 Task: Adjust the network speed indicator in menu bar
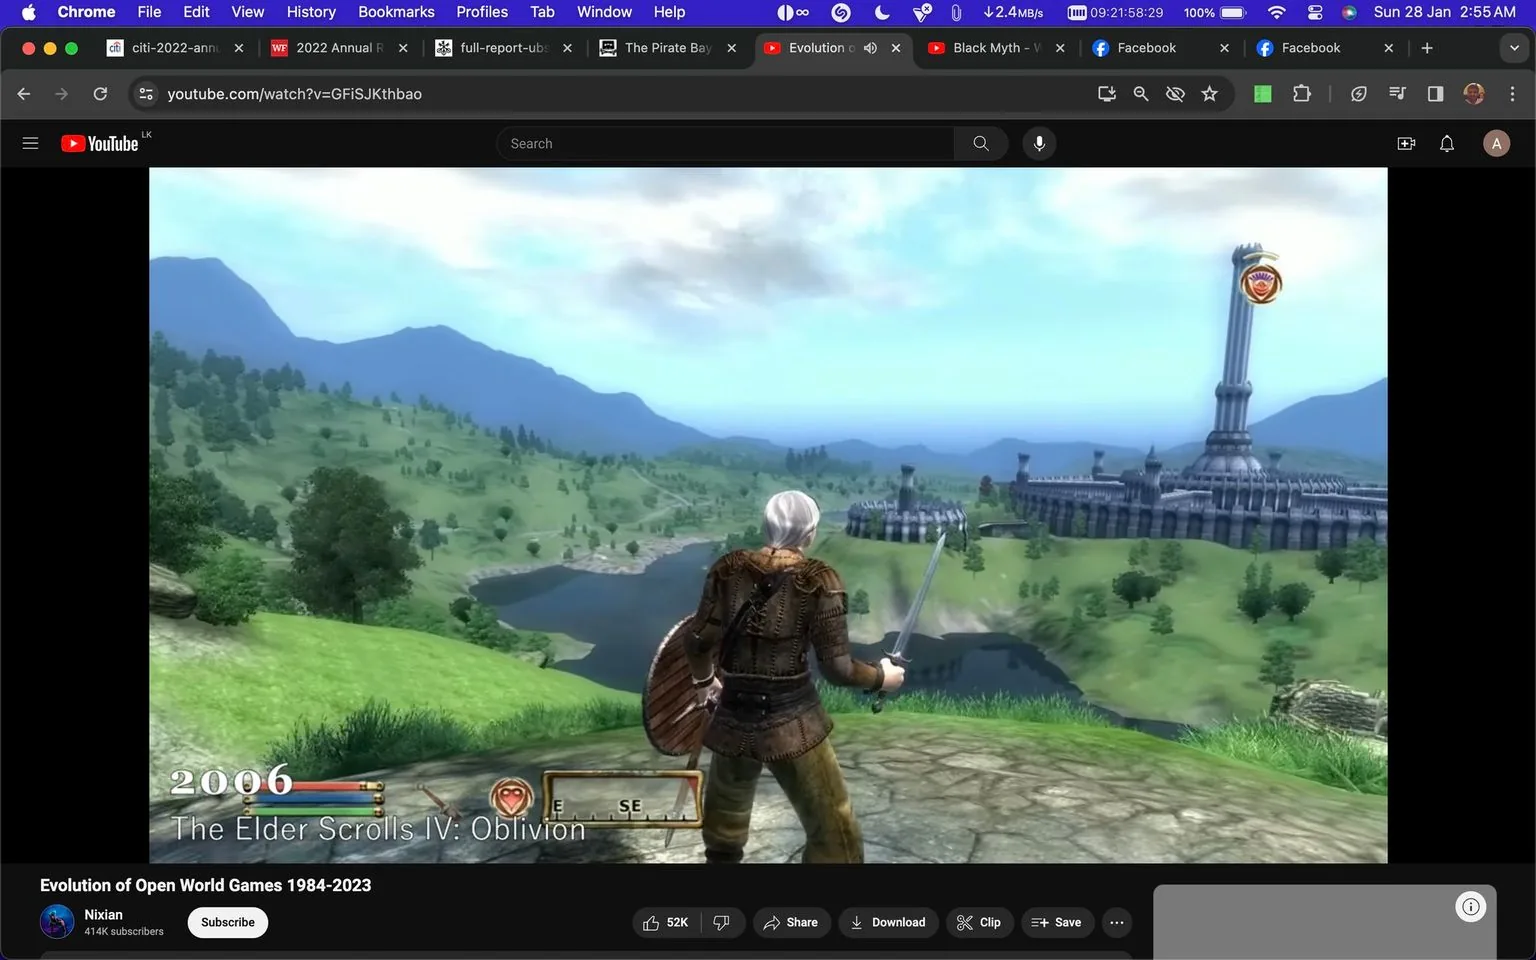tap(1014, 12)
